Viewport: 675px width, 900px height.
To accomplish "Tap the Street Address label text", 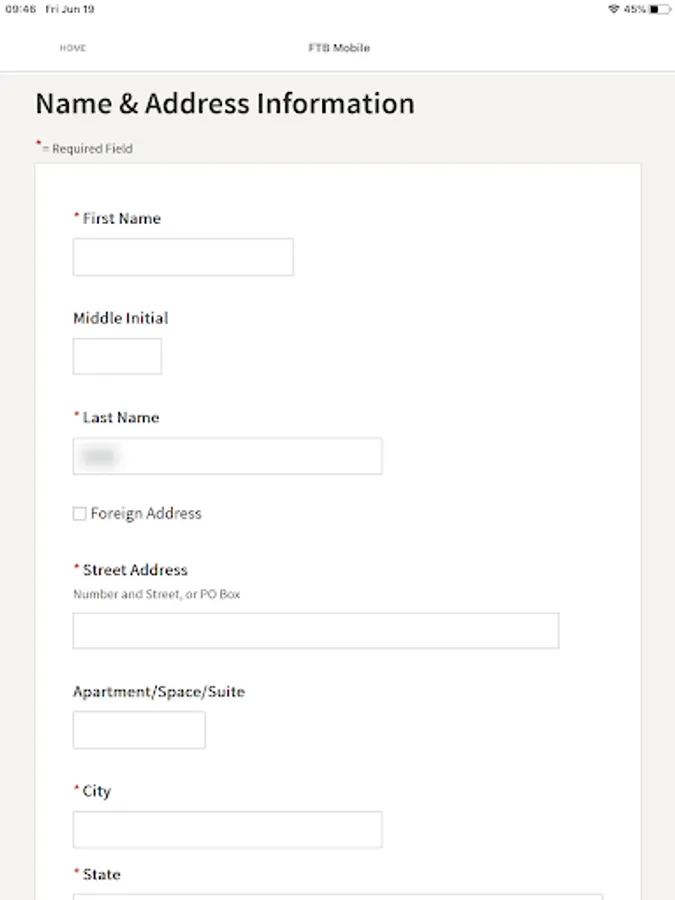I will (135, 570).
